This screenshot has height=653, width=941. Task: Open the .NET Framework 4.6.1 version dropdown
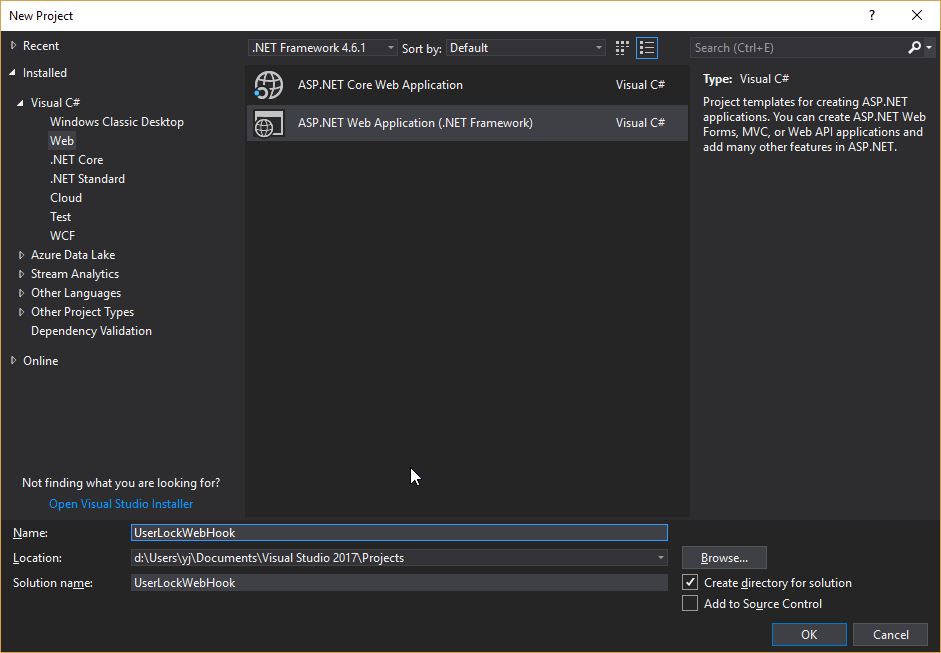pyautogui.click(x=389, y=47)
